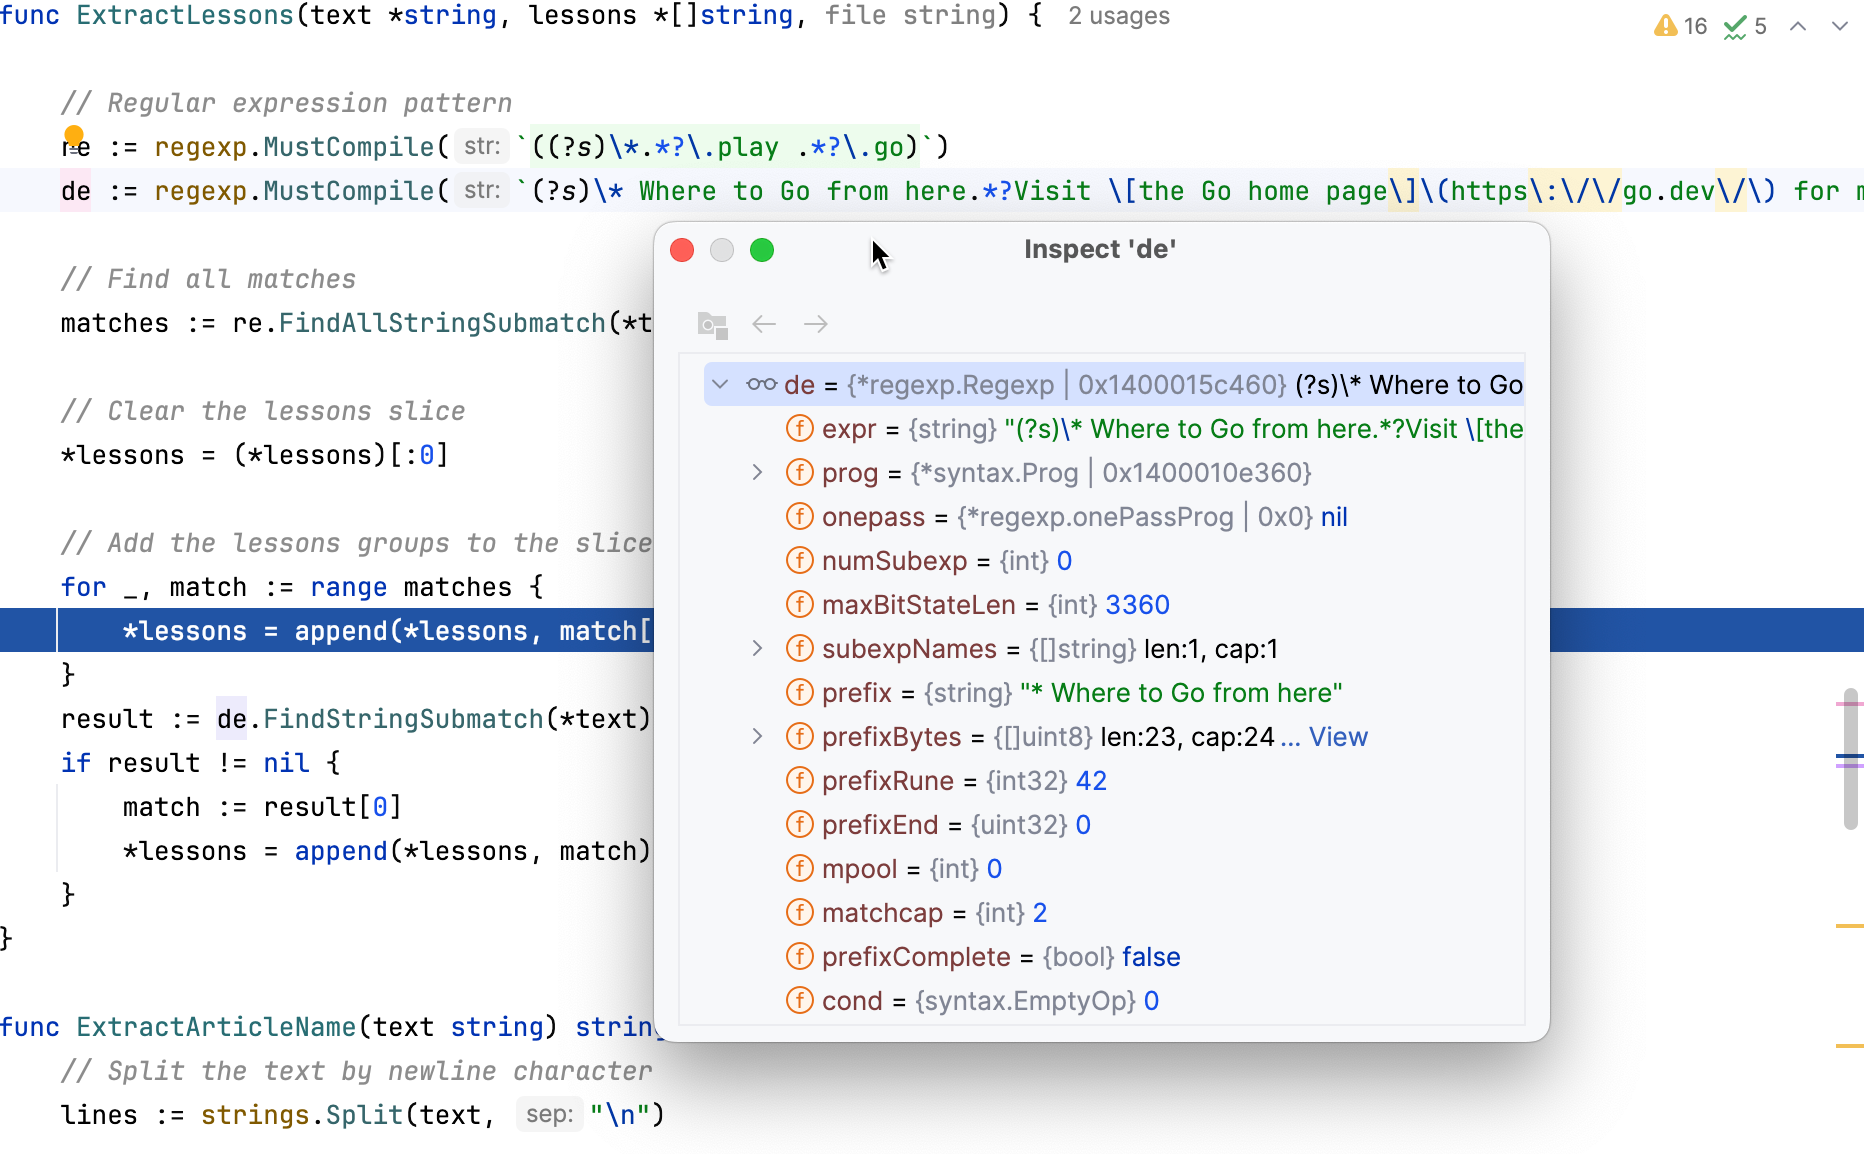Viewport: 1864px width, 1154px height.
Task: Click the editor vertical scrollbar thumb
Action: pyautogui.click(x=1850, y=758)
